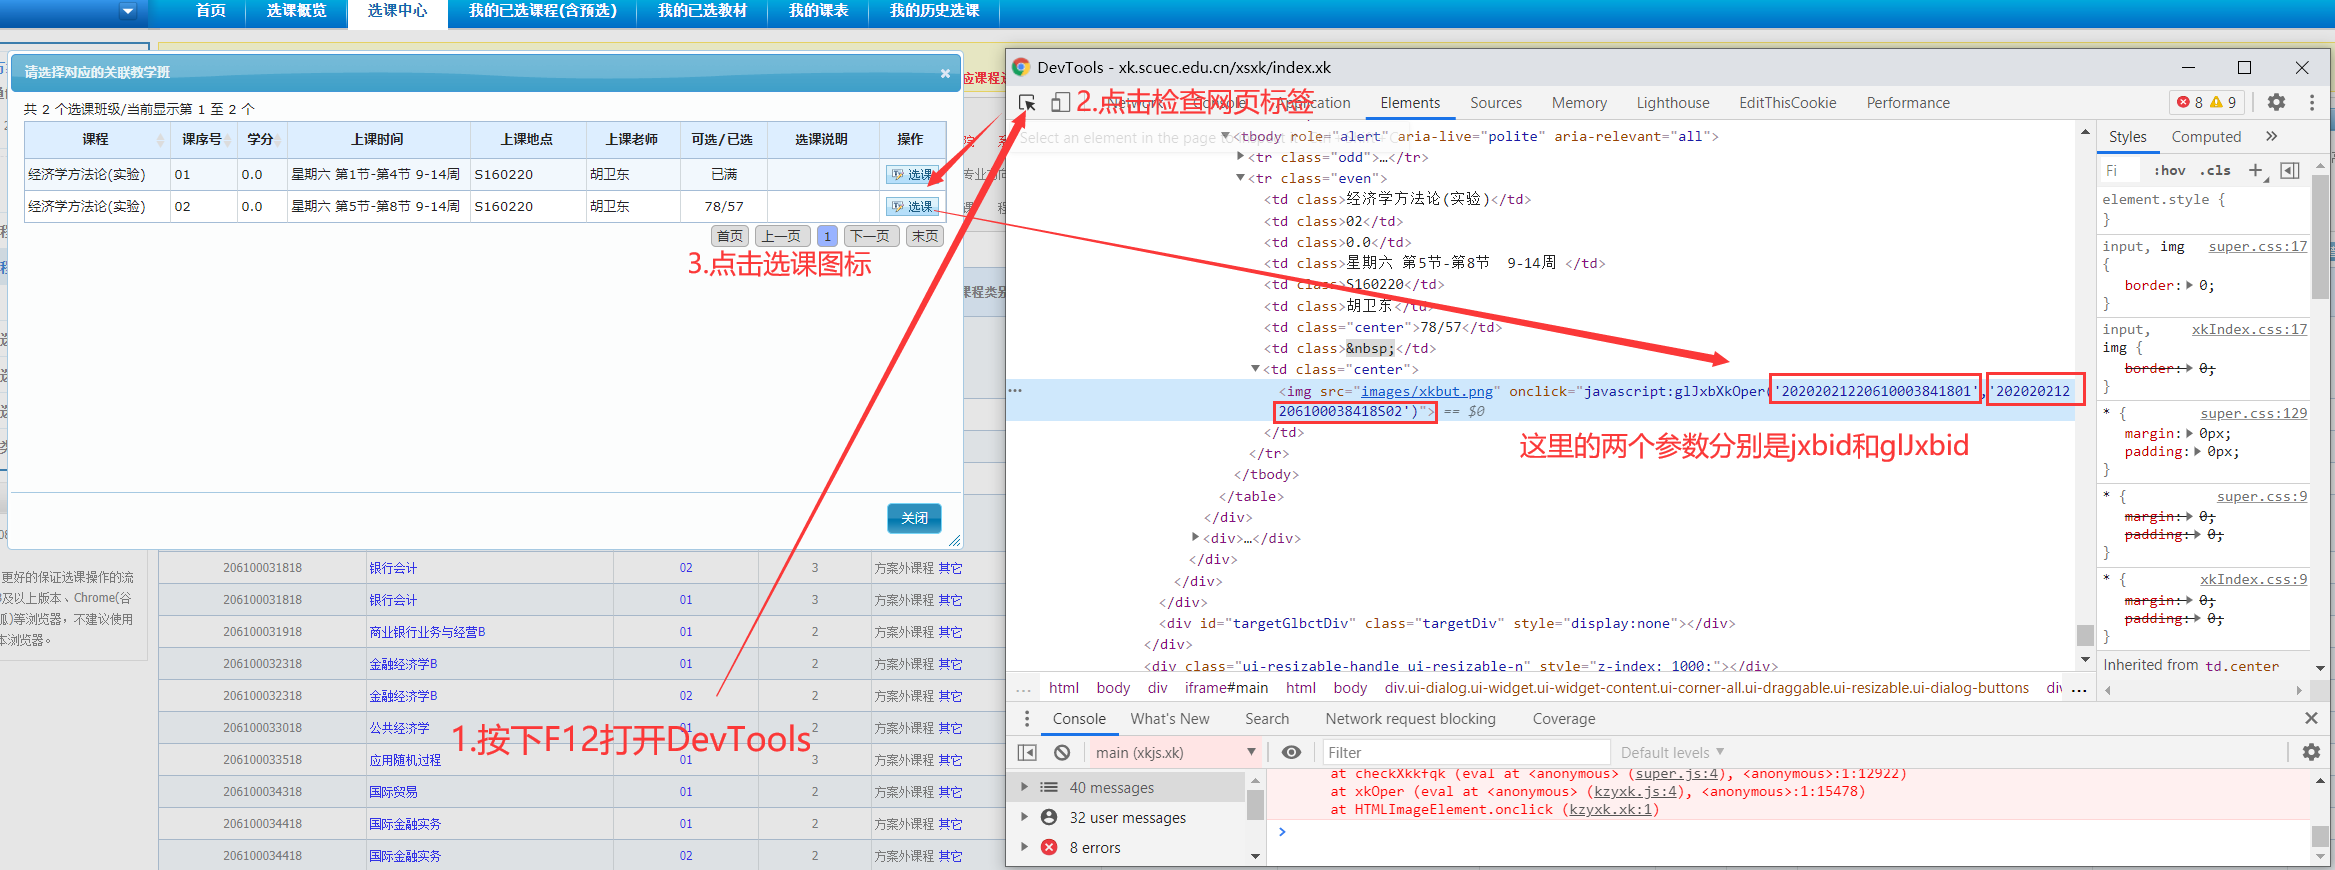Open the Network request blocking drawer tab

click(1410, 719)
